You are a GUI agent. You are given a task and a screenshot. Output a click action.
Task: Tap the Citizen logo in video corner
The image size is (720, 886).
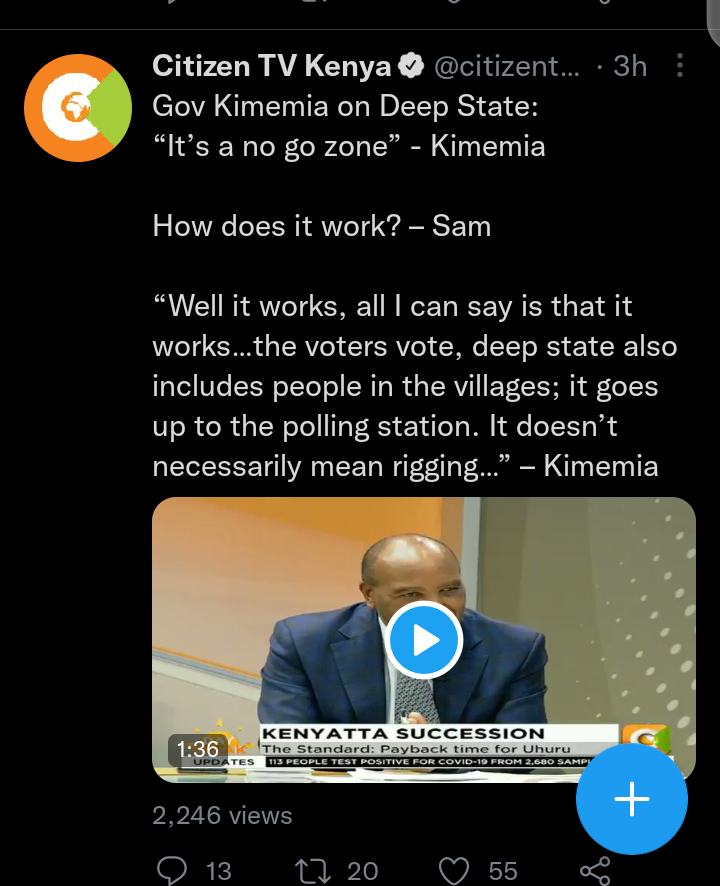[x=646, y=737]
